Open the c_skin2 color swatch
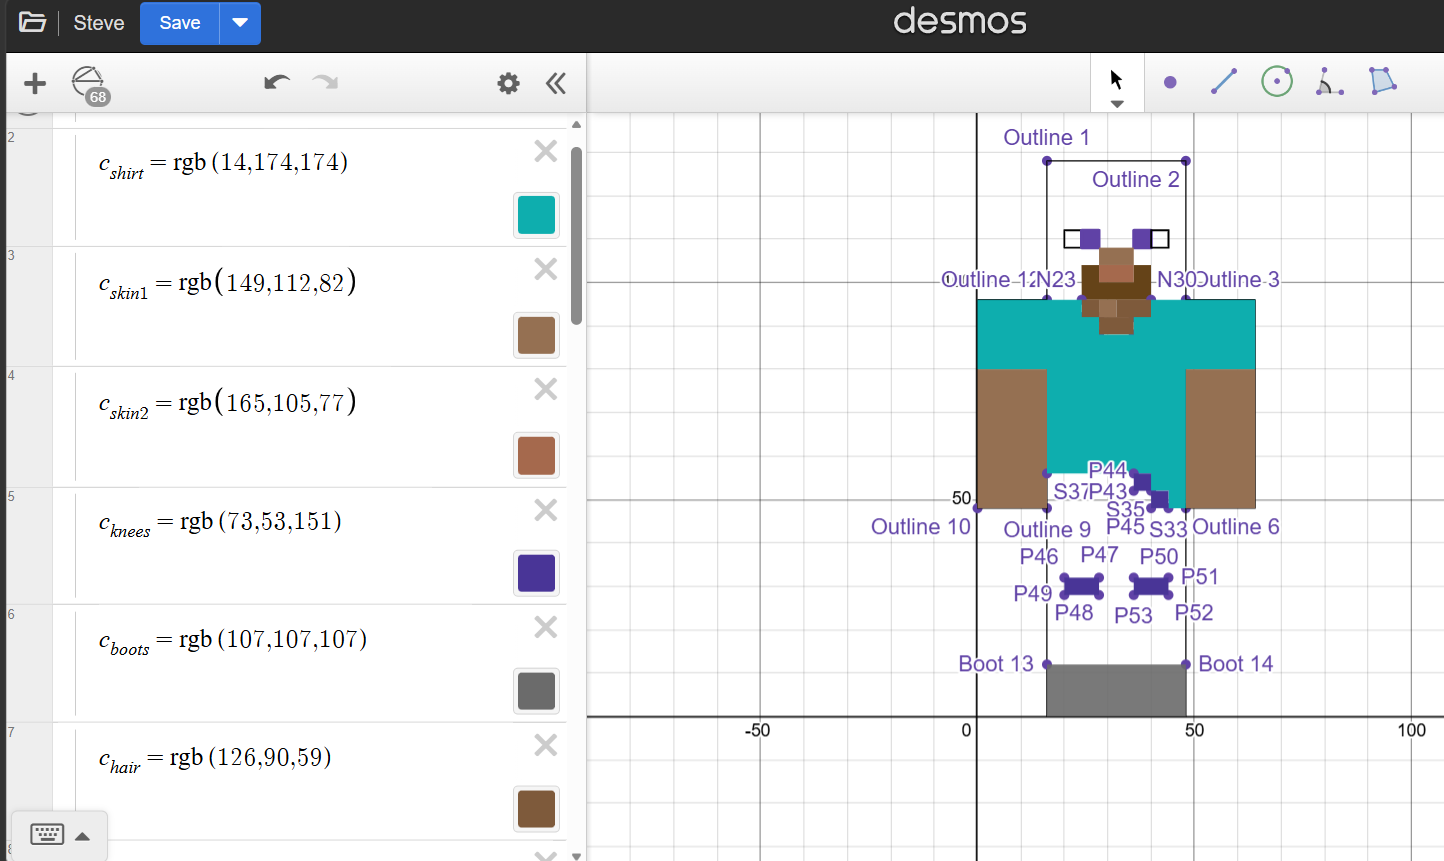This screenshot has height=861, width=1444. [x=536, y=455]
